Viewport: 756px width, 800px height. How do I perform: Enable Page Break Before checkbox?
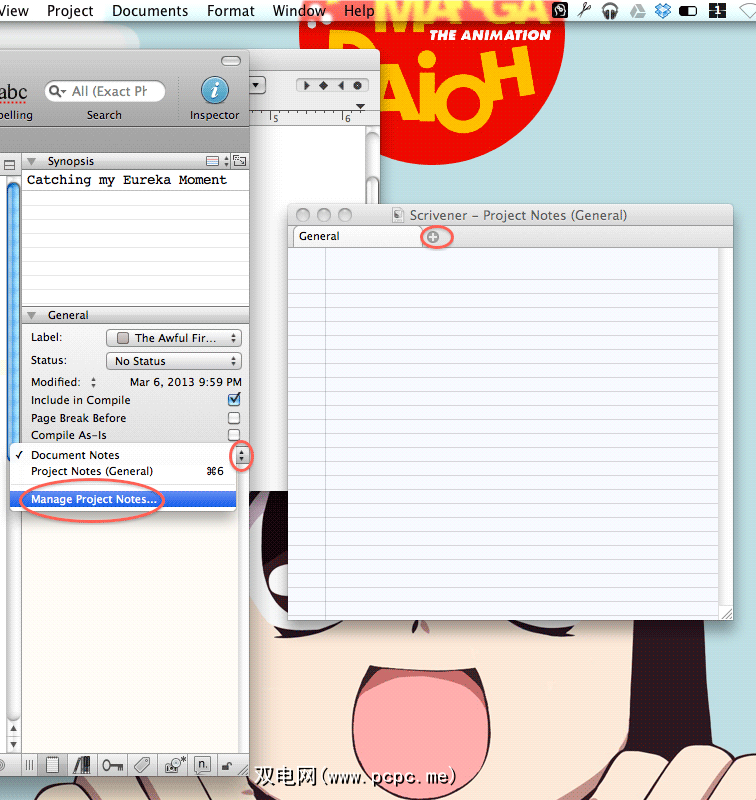coord(234,418)
